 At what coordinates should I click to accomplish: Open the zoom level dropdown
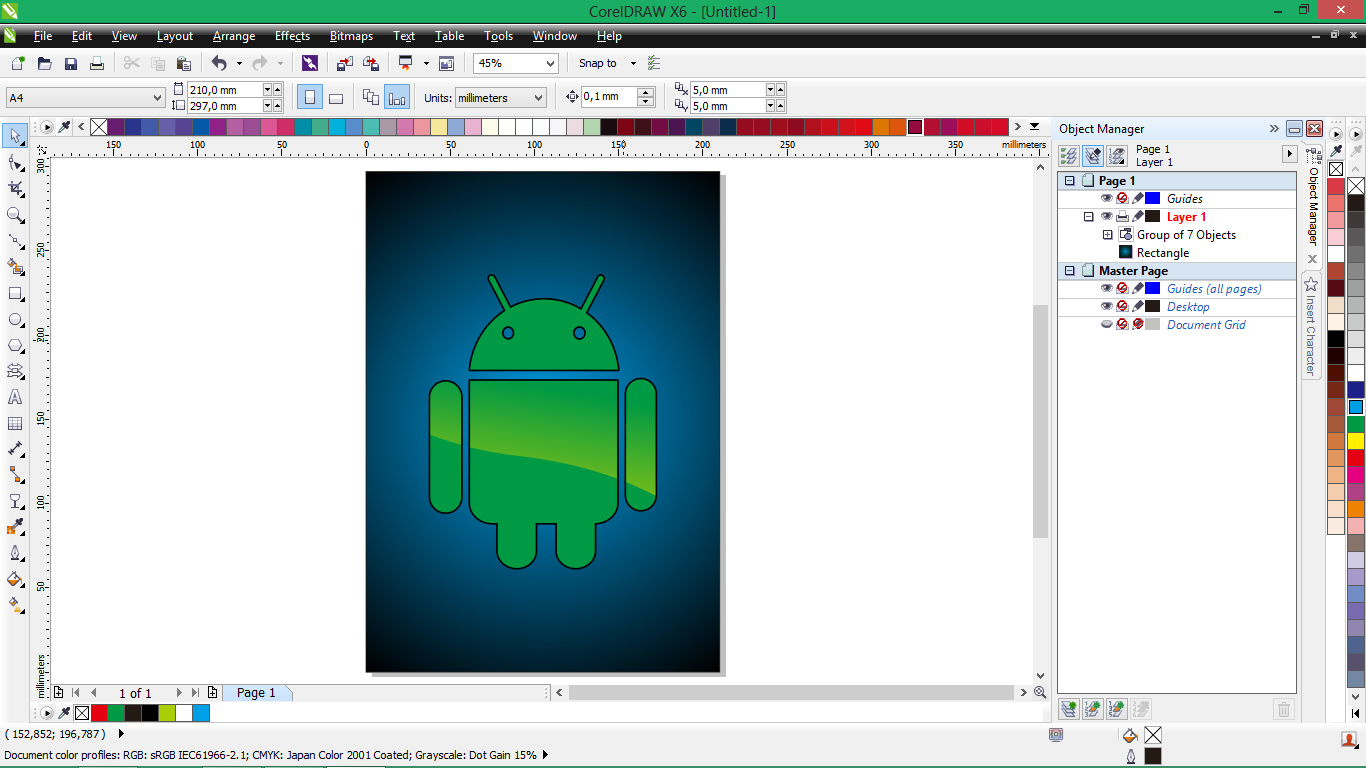(549, 63)
